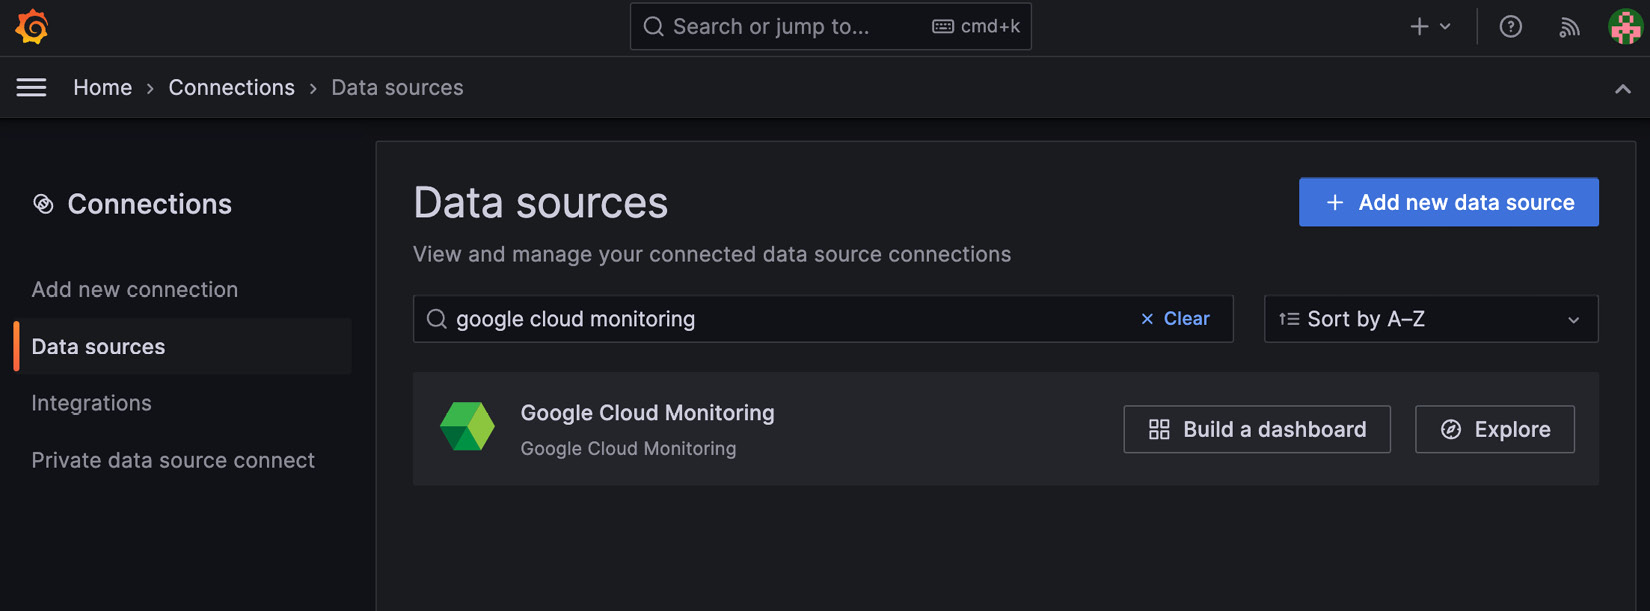The width and height of the screenshot is (1650, 611).
Task: Open Add new connection in sidebar
Action: pyautogui.click(x=135, y=290)
